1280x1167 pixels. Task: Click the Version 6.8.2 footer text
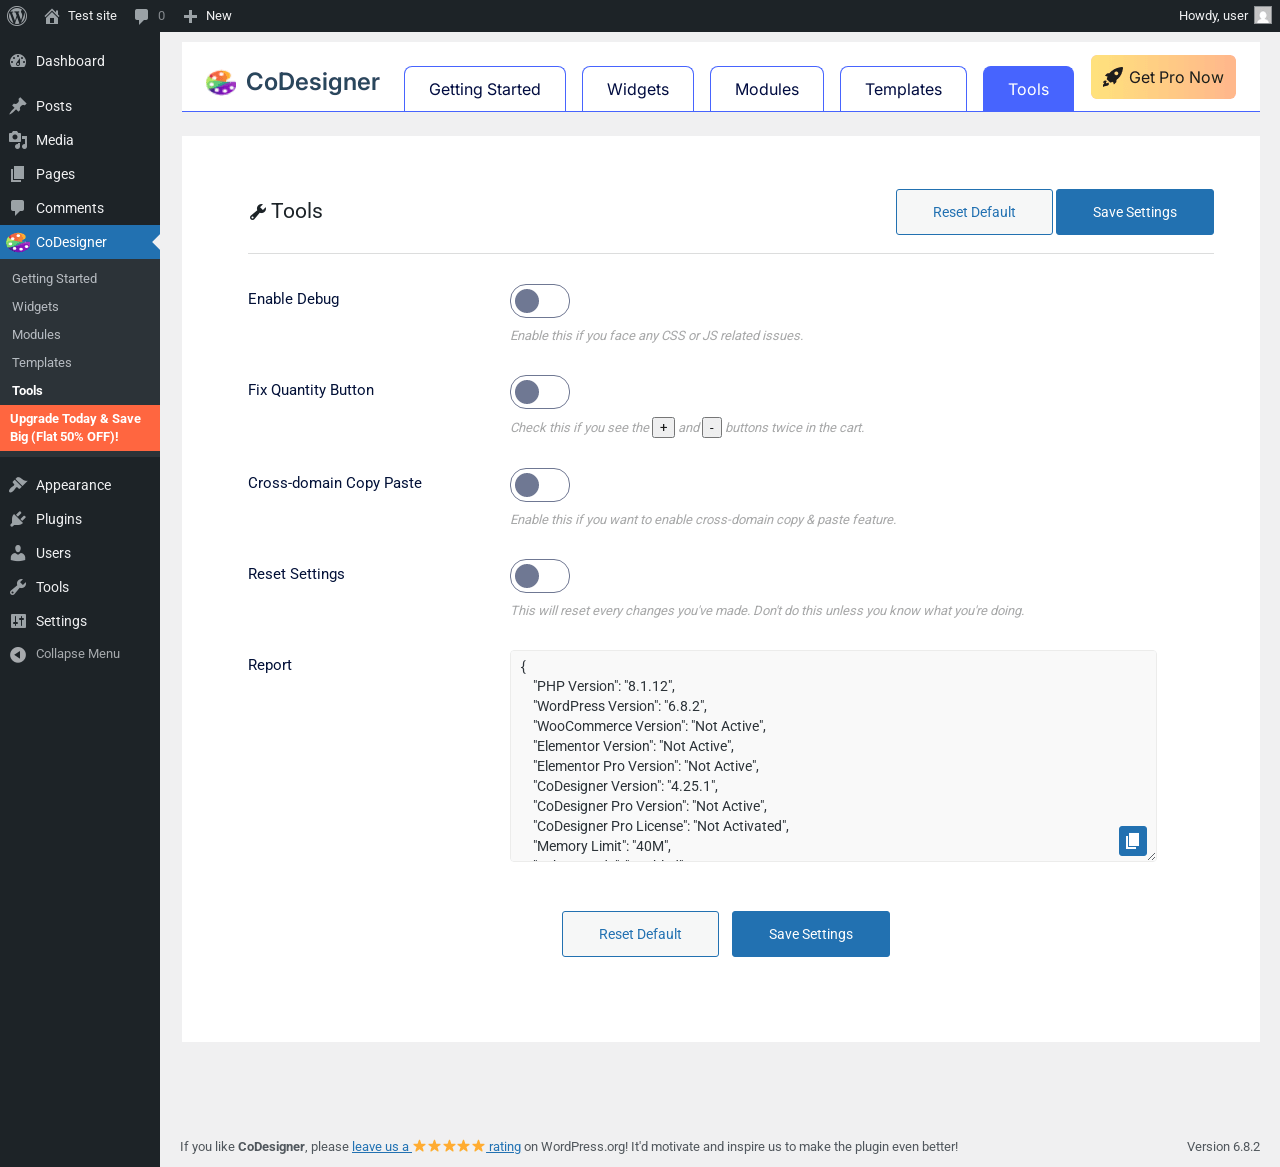[1223, 1147]
